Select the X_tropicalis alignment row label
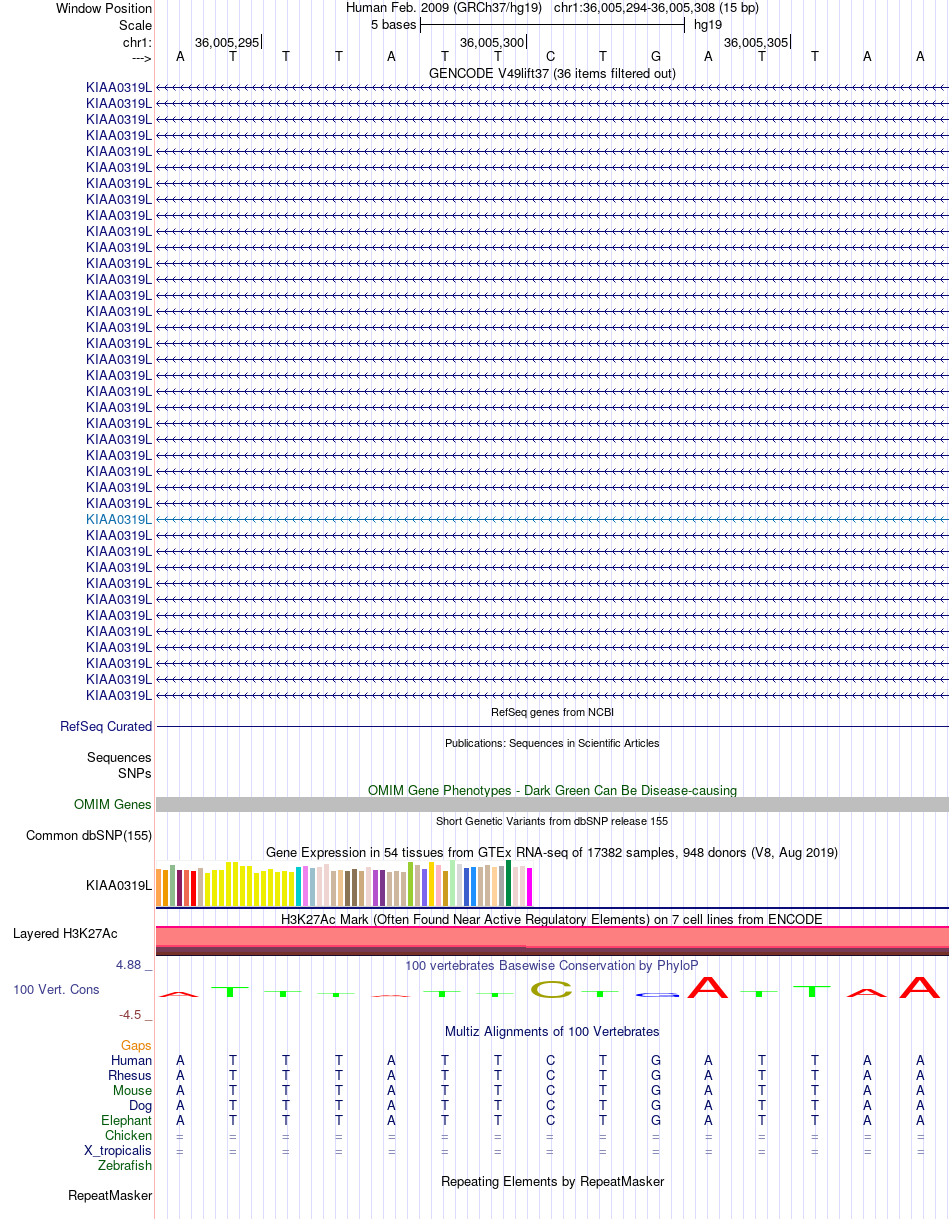The image size is (950, 1219). coord(118,1150)
